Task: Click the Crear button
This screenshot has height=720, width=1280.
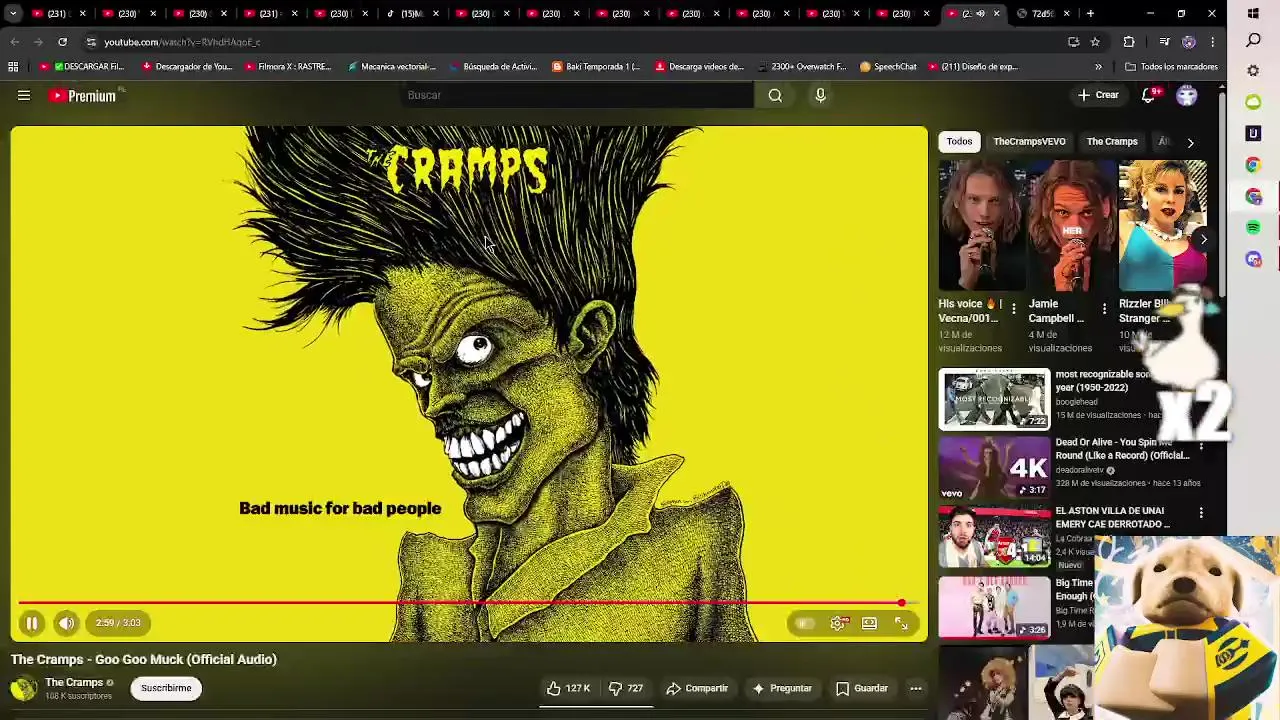Action: click(1098, 95)
